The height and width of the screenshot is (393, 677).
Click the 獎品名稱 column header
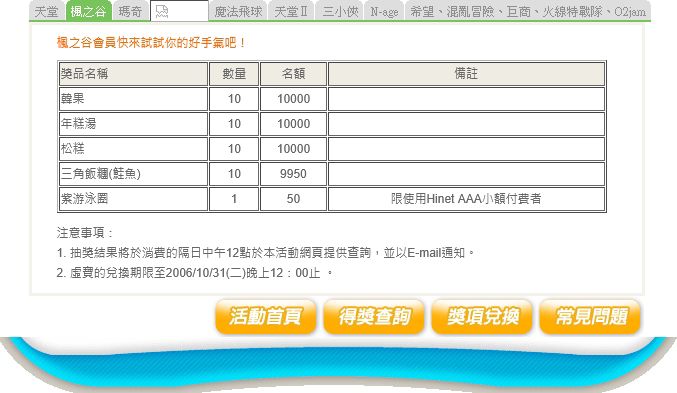point(133,74)
